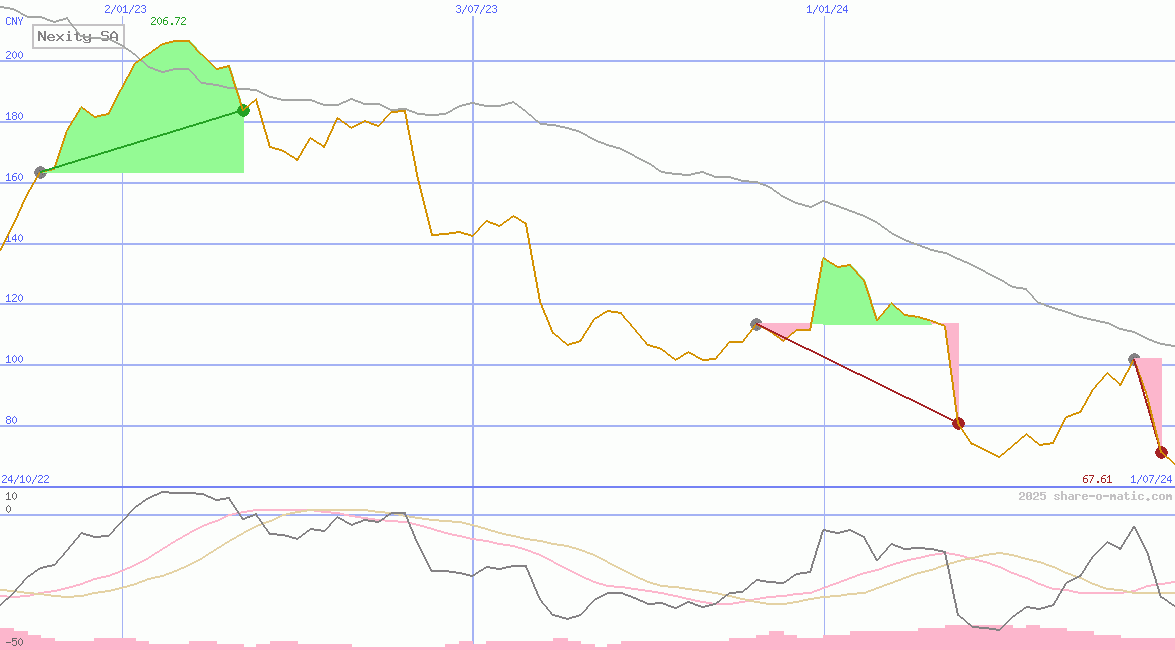This screenshot has height=650, width=1175.
Task: Click the small green area after 1/01/24
Action: pyautogui.click(x=845, y=297)
